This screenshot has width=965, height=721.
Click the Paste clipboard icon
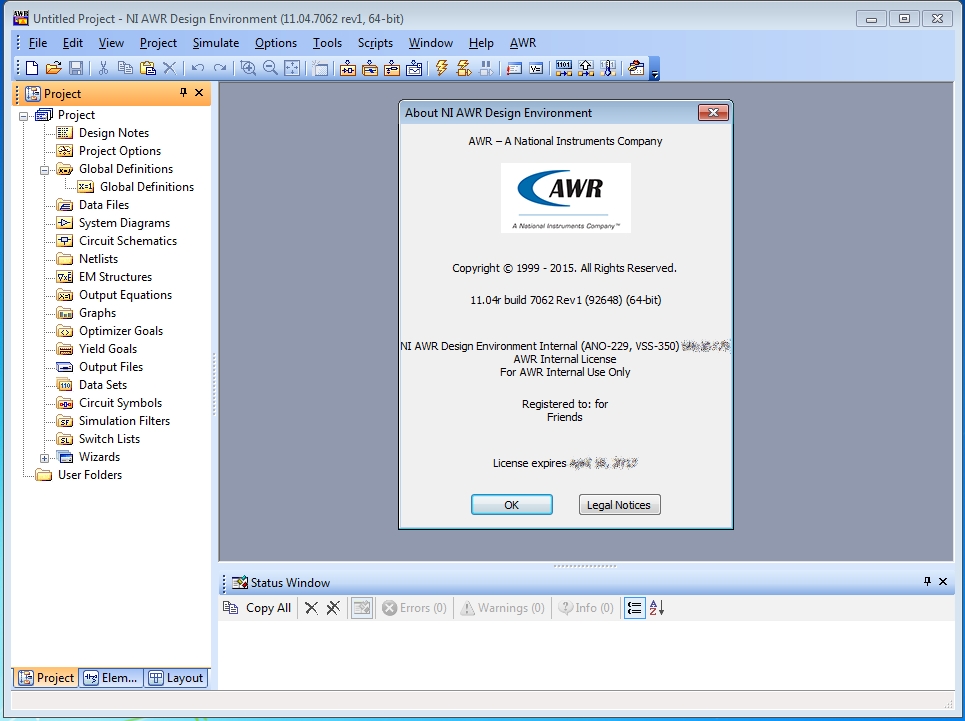click(148, 68)
